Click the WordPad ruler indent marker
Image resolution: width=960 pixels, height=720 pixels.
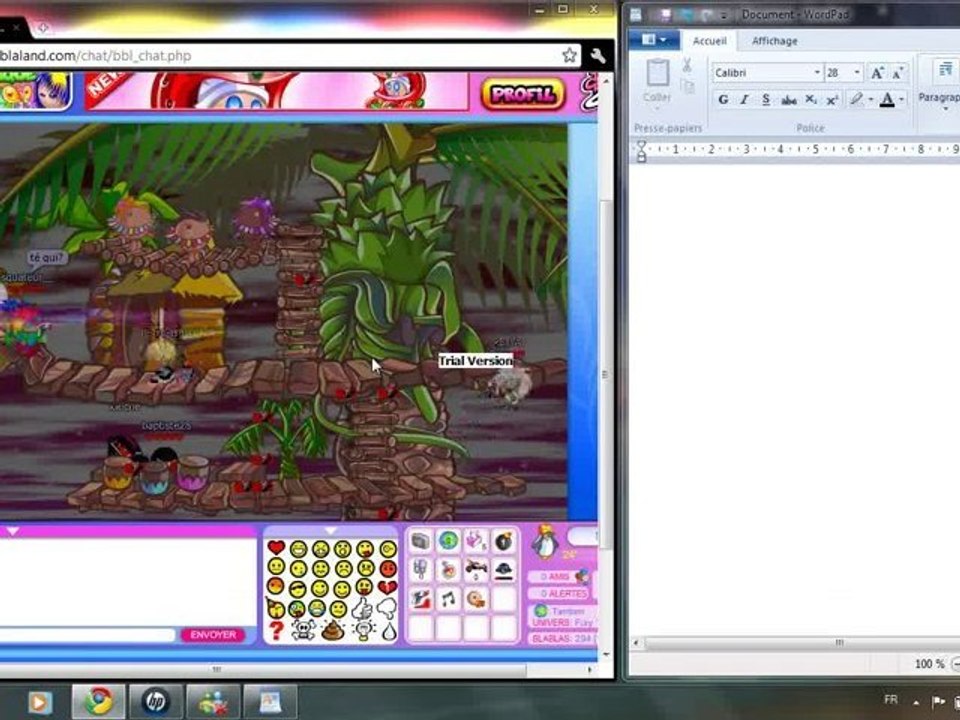[x=641, y=151]
